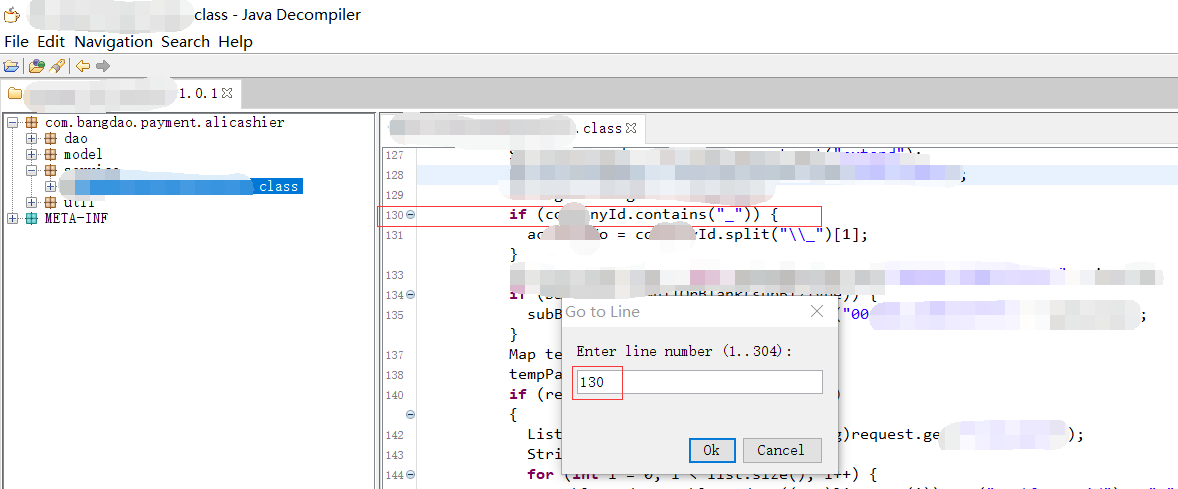Click the Open File toolbar icon
Image resolution: width=1178 pixels, height=489 pixels.
(x=11, y=66)
